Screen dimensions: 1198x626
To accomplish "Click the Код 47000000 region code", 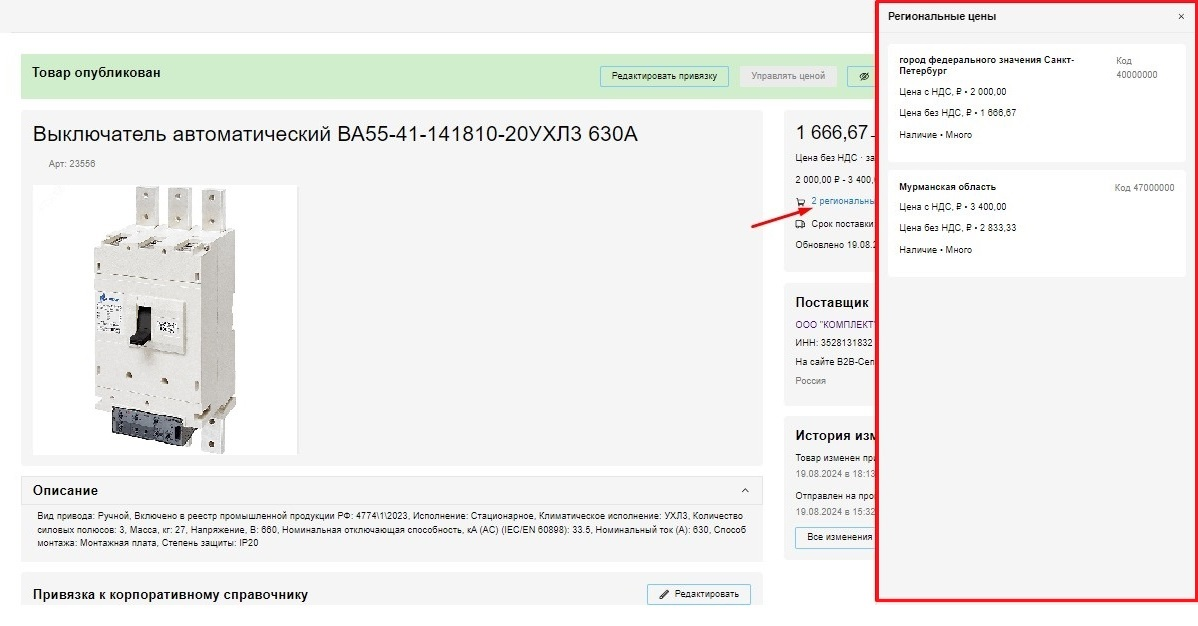I will (1144, 188).
